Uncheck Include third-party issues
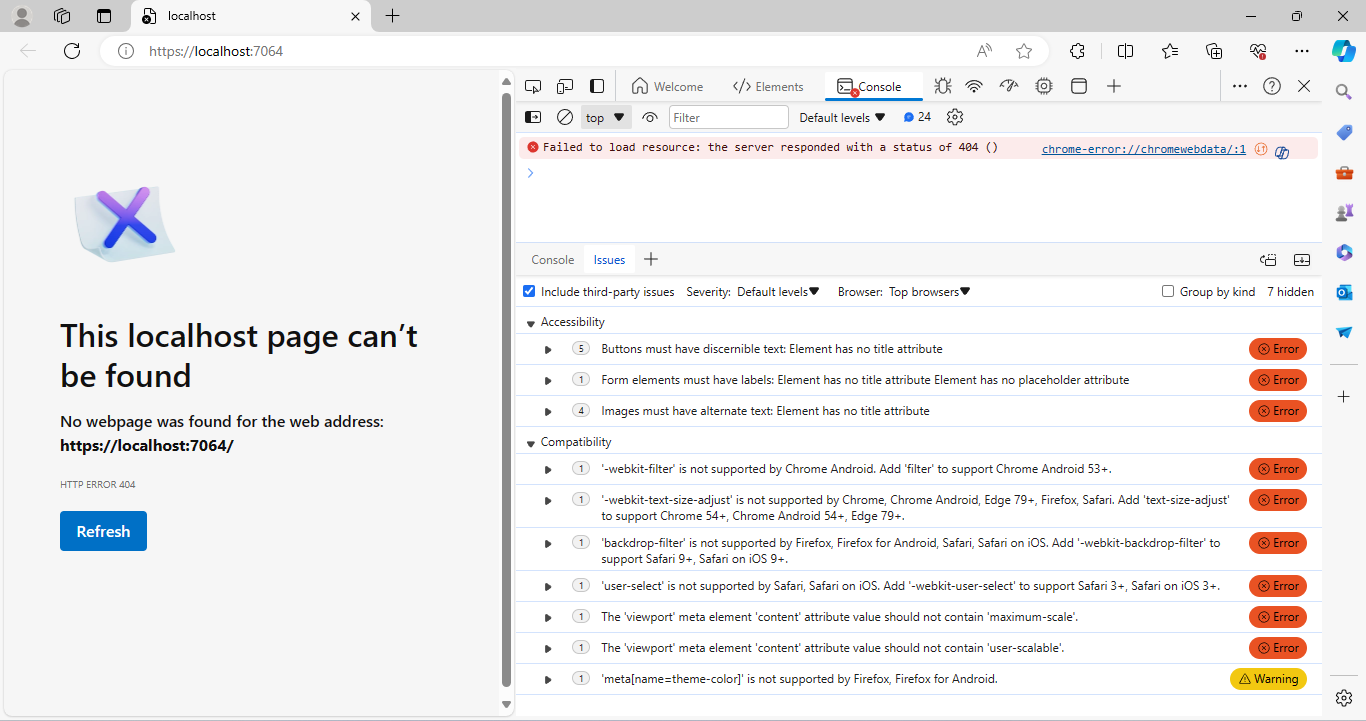This screenshot has height=721, width=1366. pos(528,291)
